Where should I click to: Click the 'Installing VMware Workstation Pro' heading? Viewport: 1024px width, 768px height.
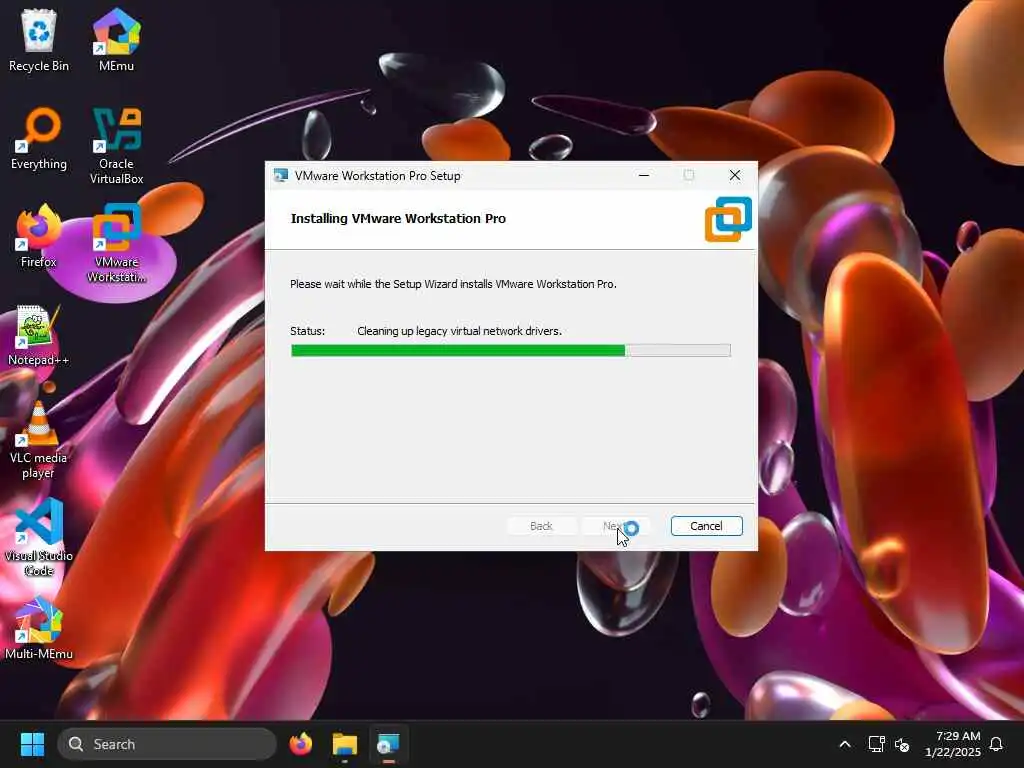(x=398, y=219)
